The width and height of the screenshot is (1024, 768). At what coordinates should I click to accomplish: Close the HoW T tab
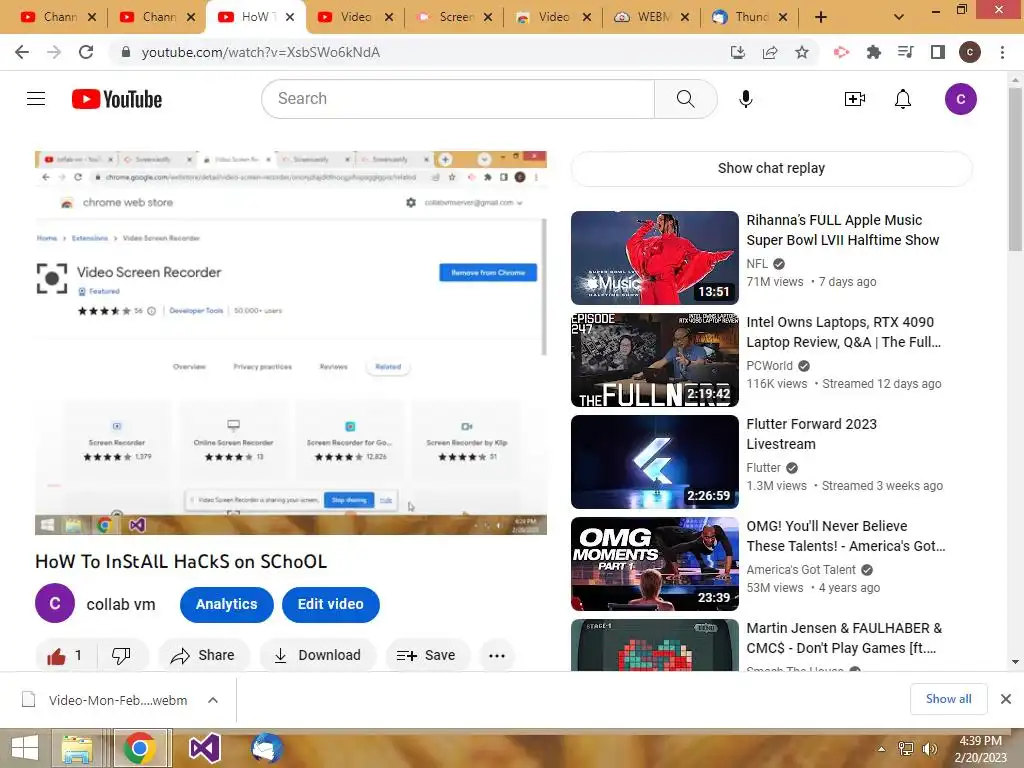[290, 17]
